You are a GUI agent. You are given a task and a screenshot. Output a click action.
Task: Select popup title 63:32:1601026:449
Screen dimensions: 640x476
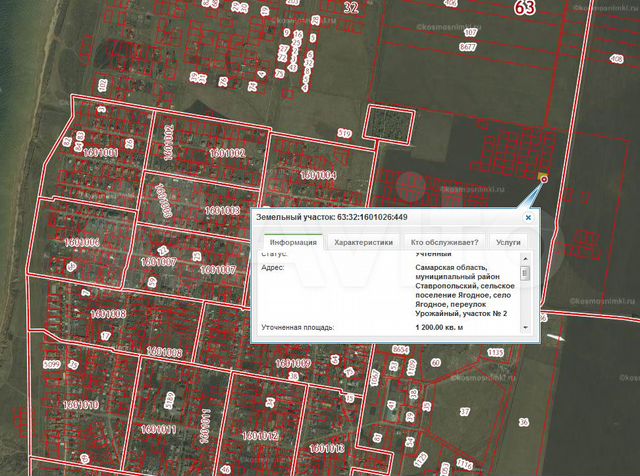tap(372, 217)
